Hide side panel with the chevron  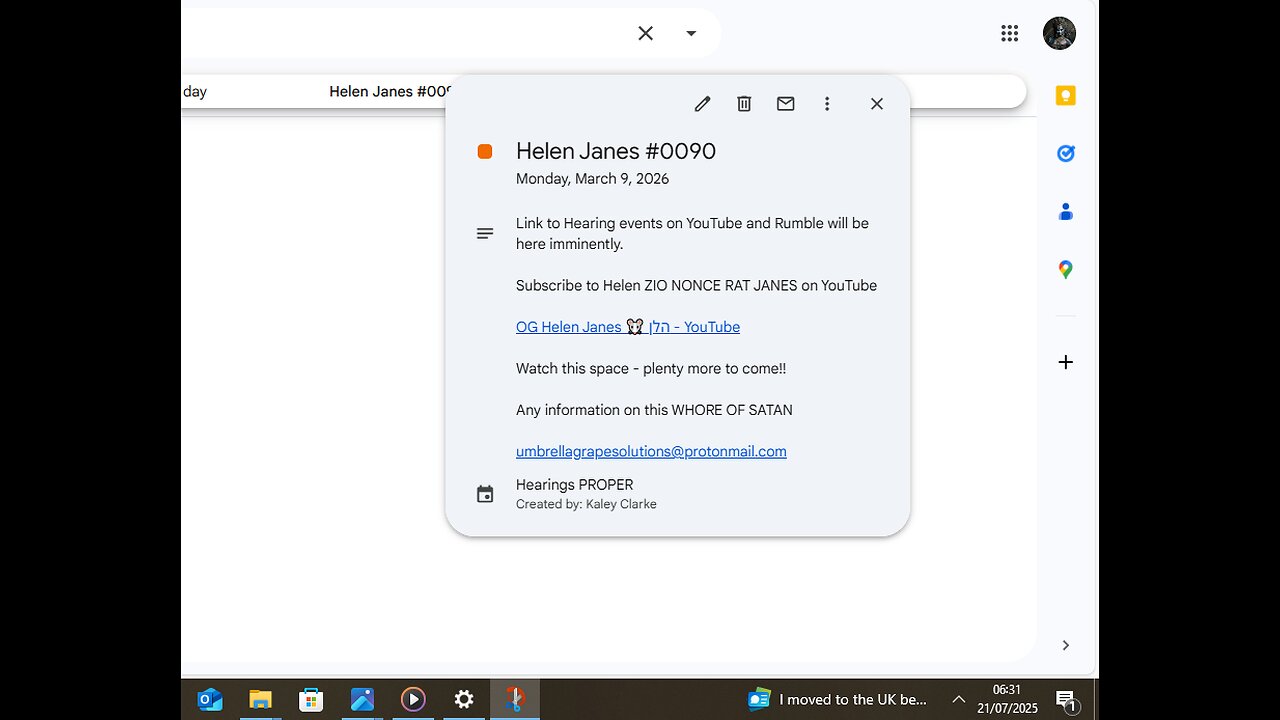click(1066, 645)
